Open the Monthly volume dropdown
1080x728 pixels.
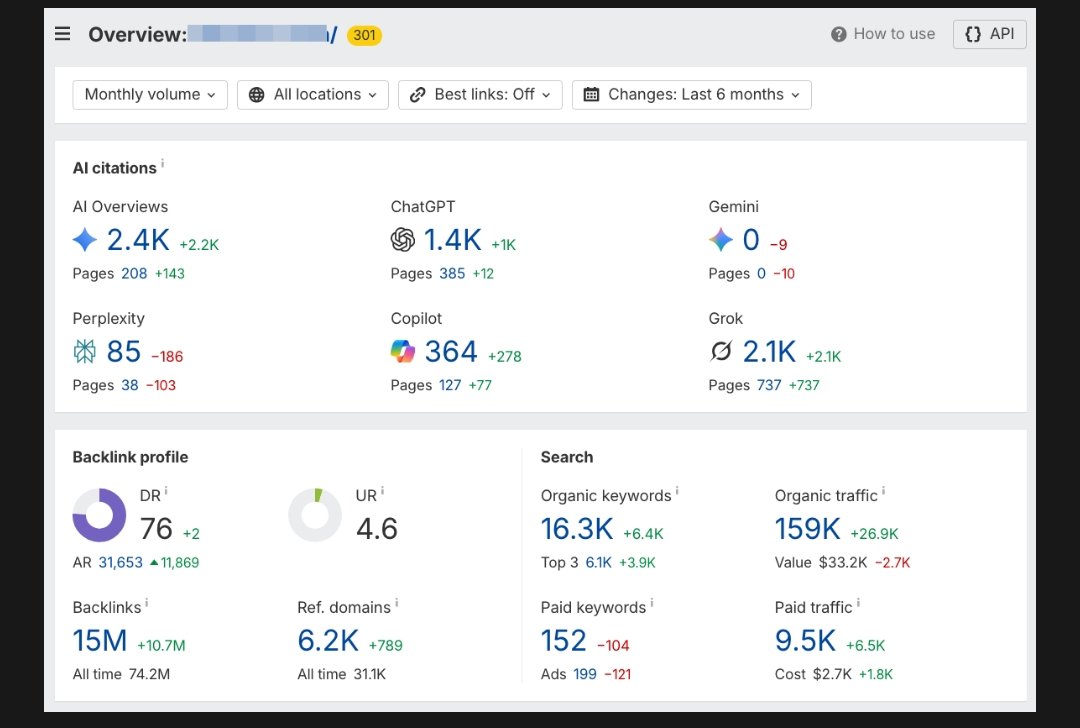tap(150, 94)
